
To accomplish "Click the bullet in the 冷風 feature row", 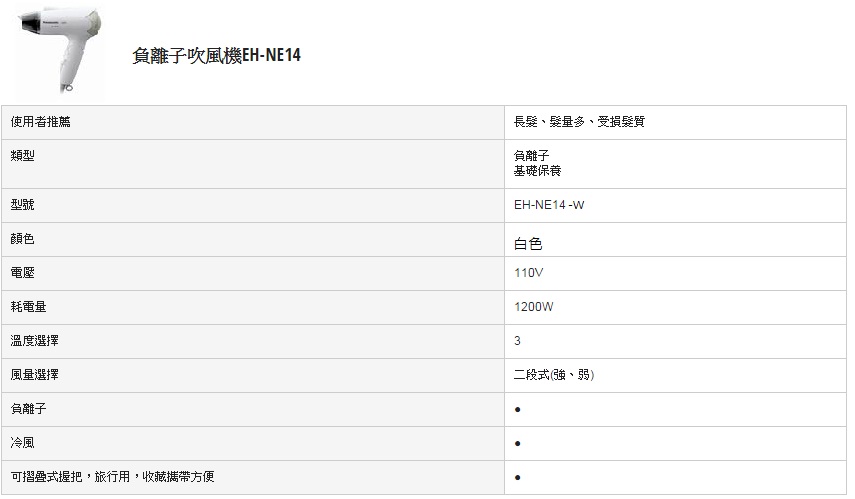I will point(517,443).
